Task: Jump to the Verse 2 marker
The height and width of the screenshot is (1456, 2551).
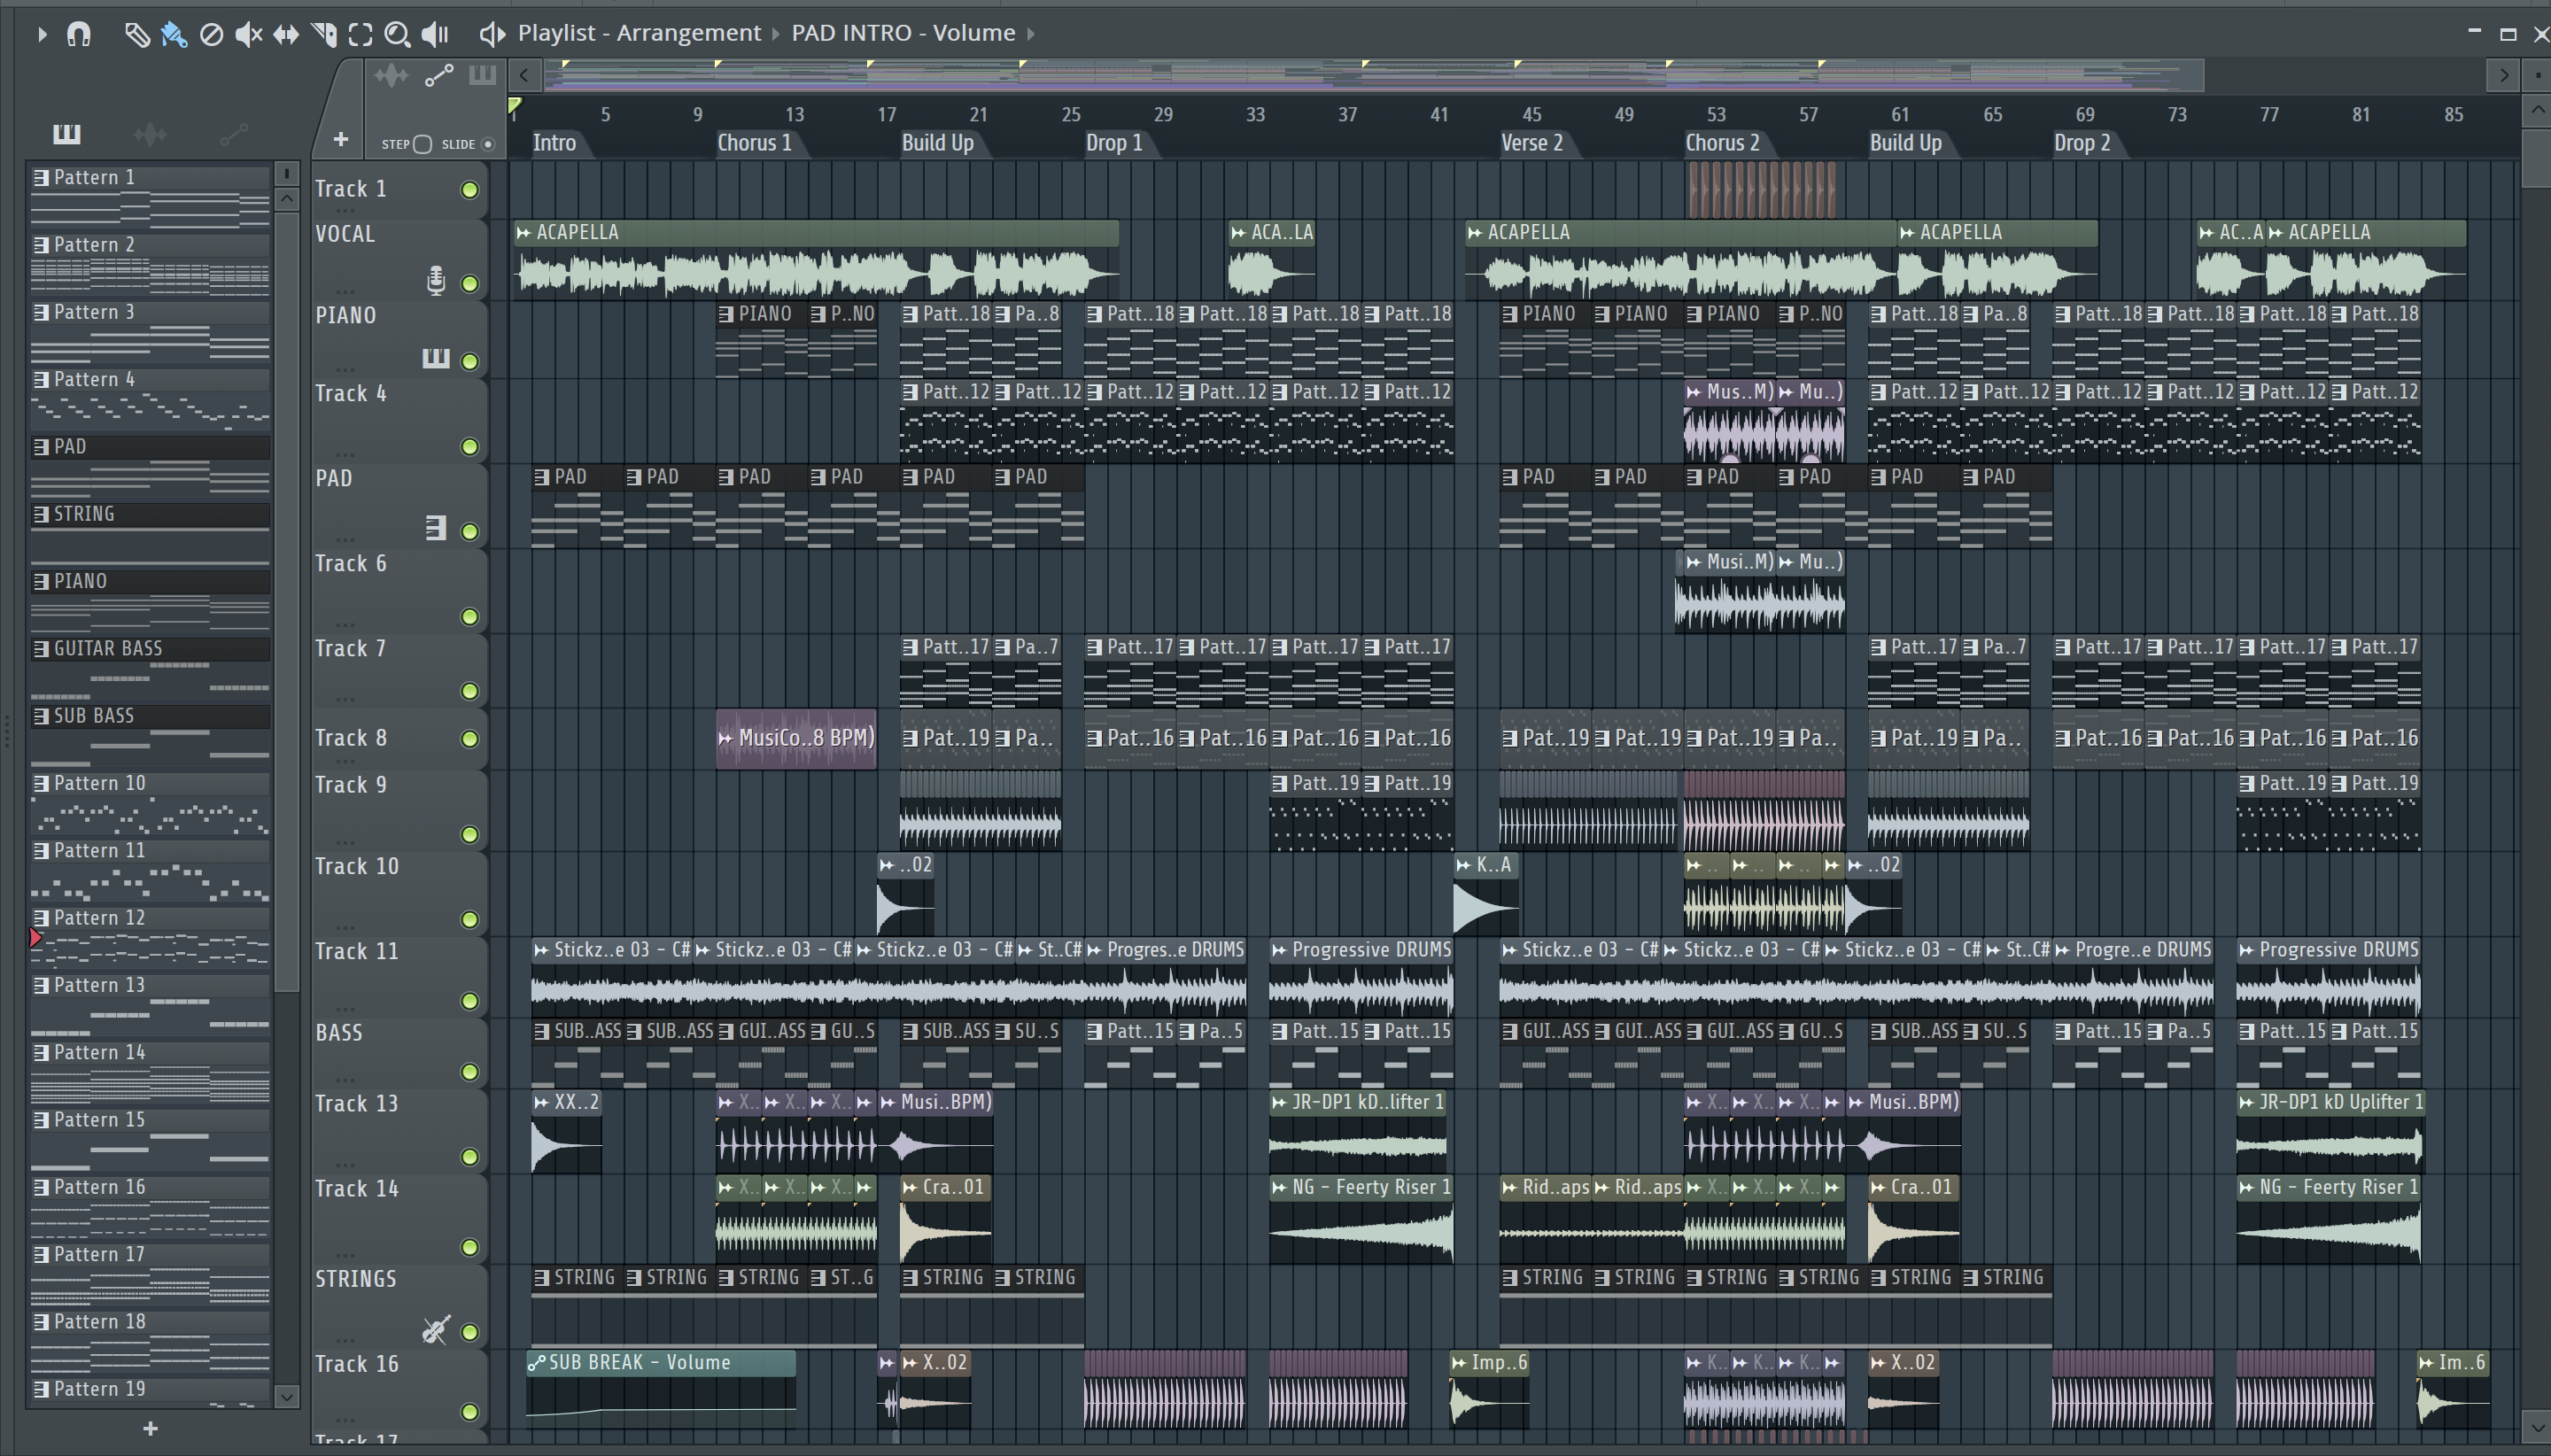Action: coord(1531,143)
